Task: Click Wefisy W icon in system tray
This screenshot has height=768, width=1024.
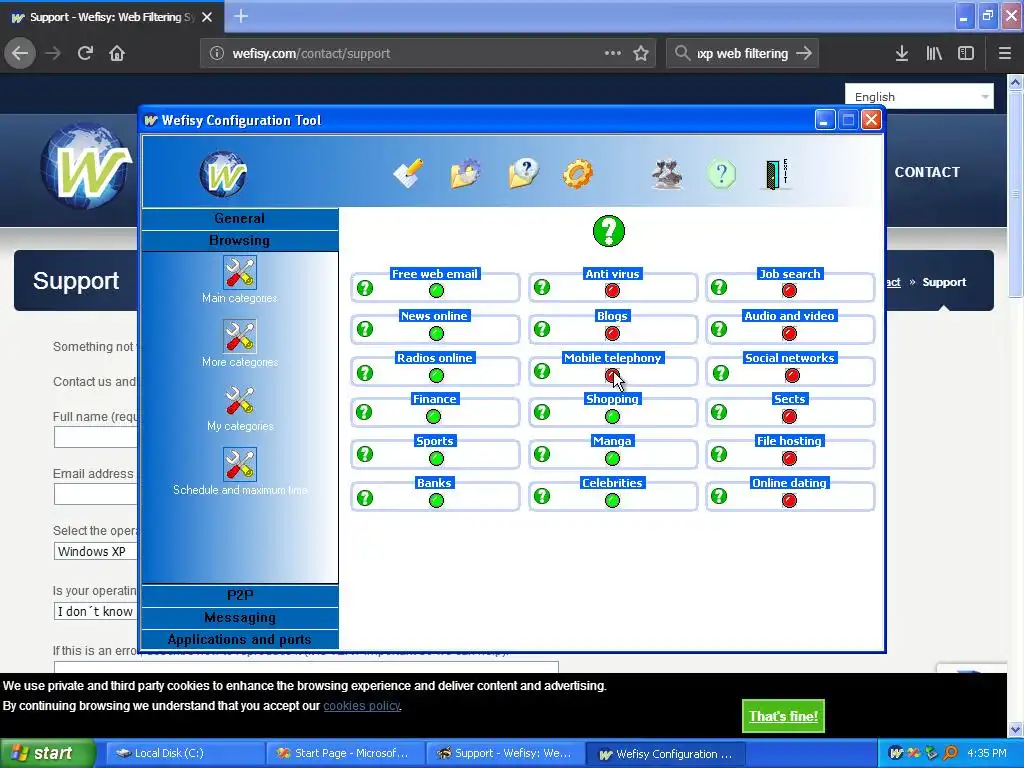Action: 897,753
